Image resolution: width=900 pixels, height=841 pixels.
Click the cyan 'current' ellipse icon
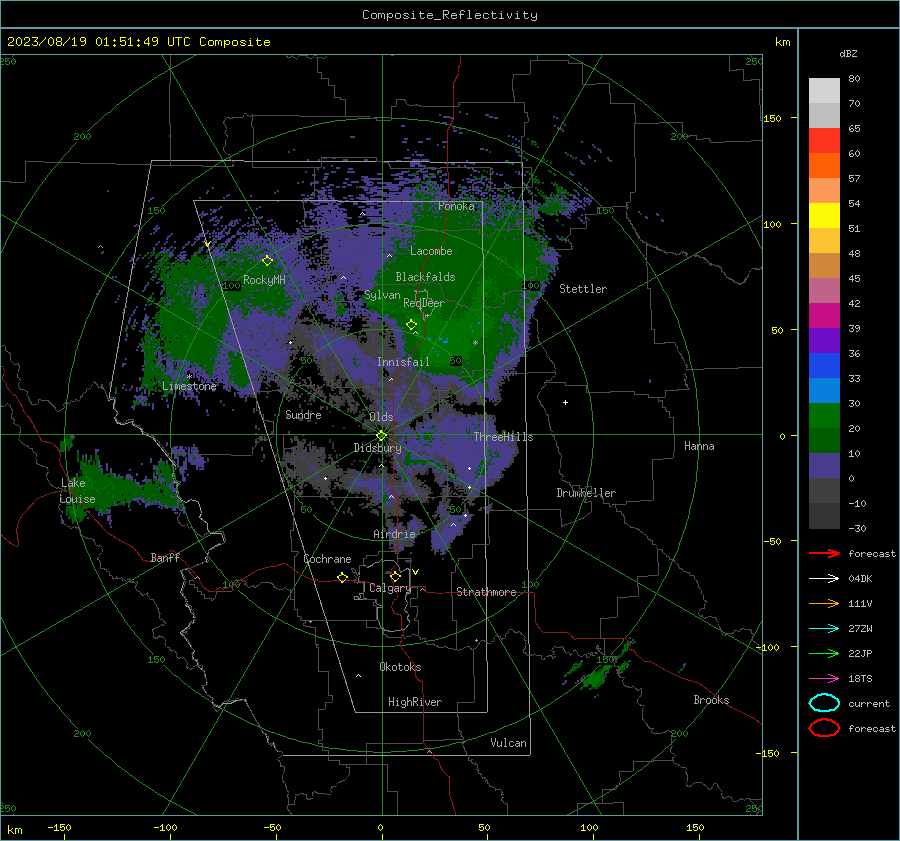(x=824, y=703)
